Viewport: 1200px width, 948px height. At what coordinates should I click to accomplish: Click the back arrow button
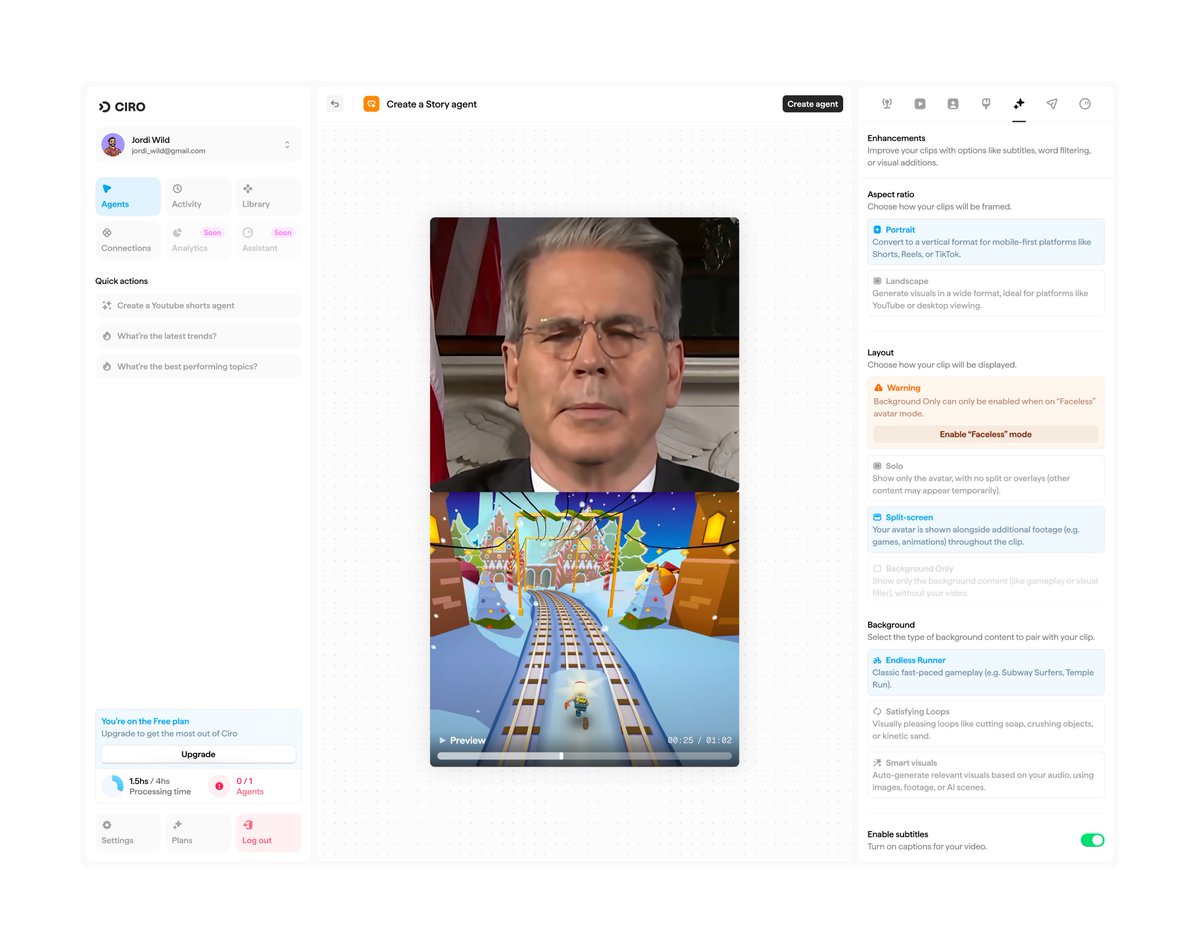335,104
